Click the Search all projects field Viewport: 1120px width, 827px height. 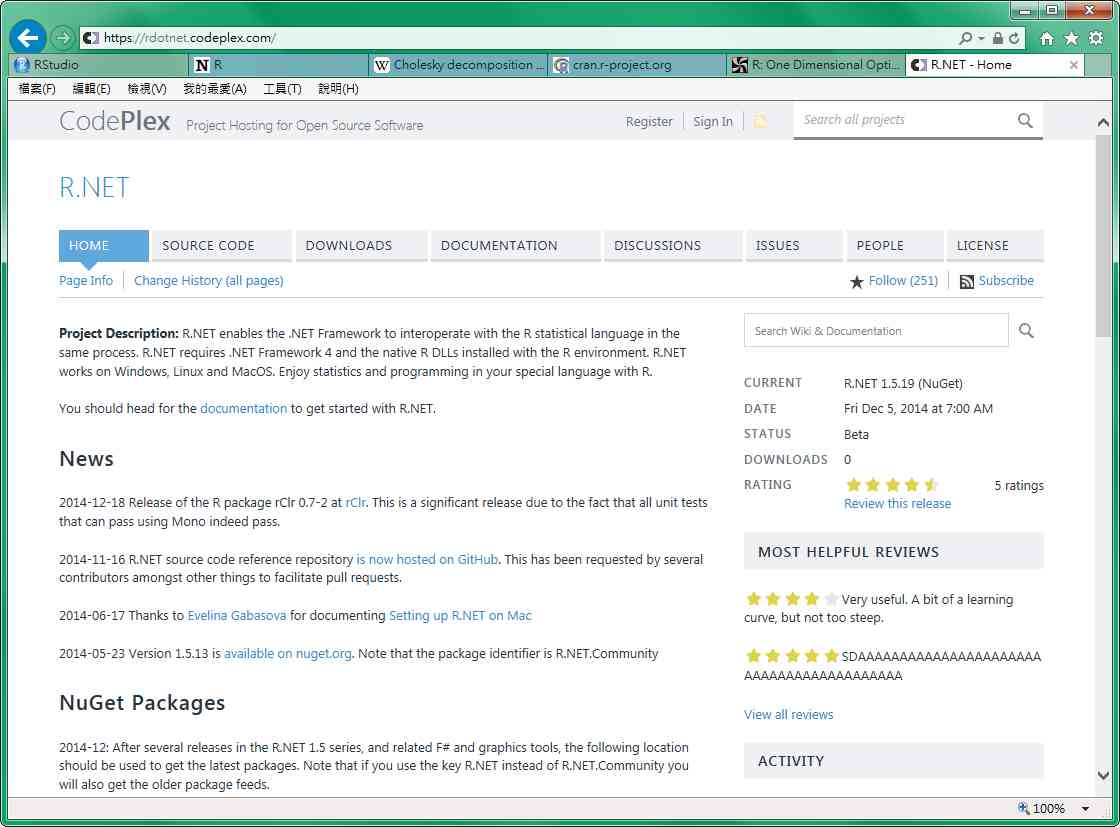(904, 120)
